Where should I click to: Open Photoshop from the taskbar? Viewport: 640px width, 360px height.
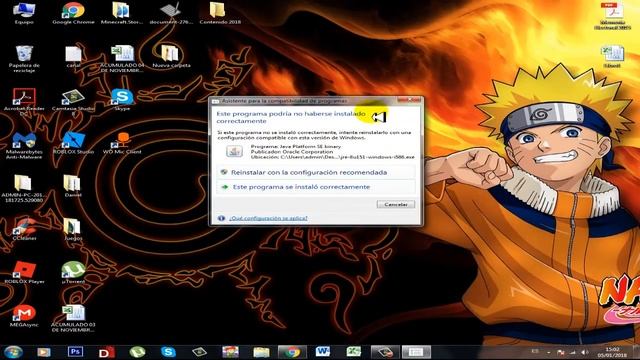pyautogui.click(x=75, y=352)
